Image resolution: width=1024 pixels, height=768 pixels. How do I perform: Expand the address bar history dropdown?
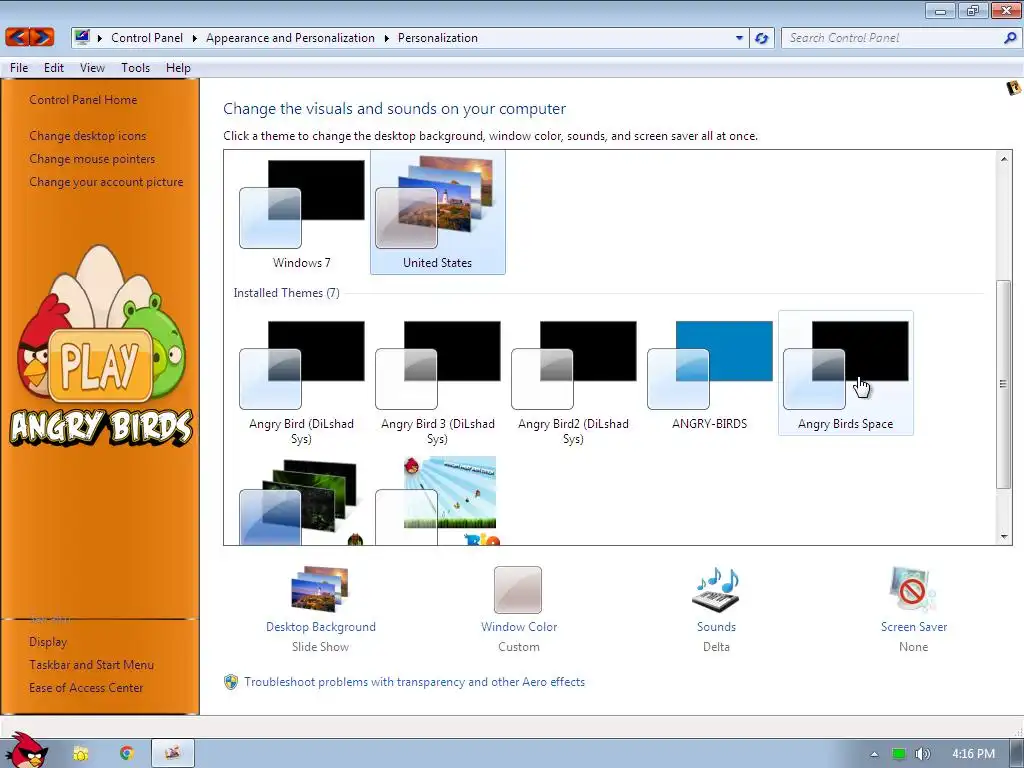point(739,38)
